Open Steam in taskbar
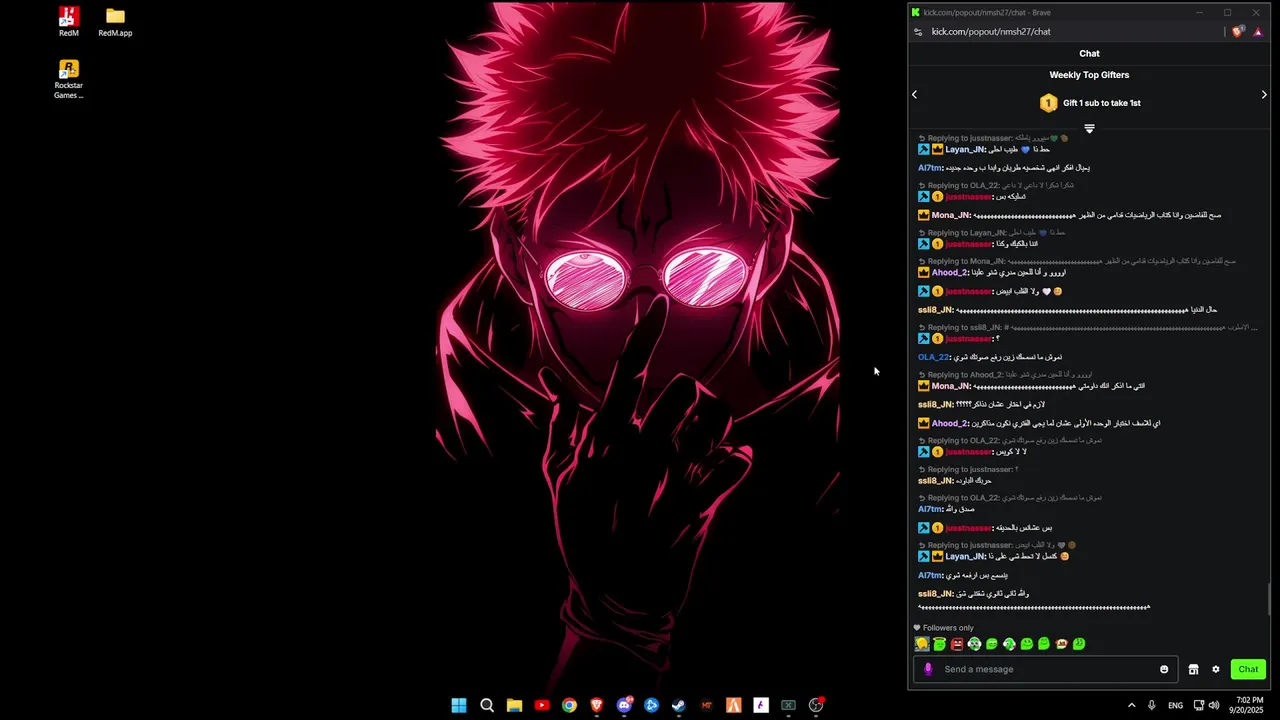1280x720 pixels. 679,705
